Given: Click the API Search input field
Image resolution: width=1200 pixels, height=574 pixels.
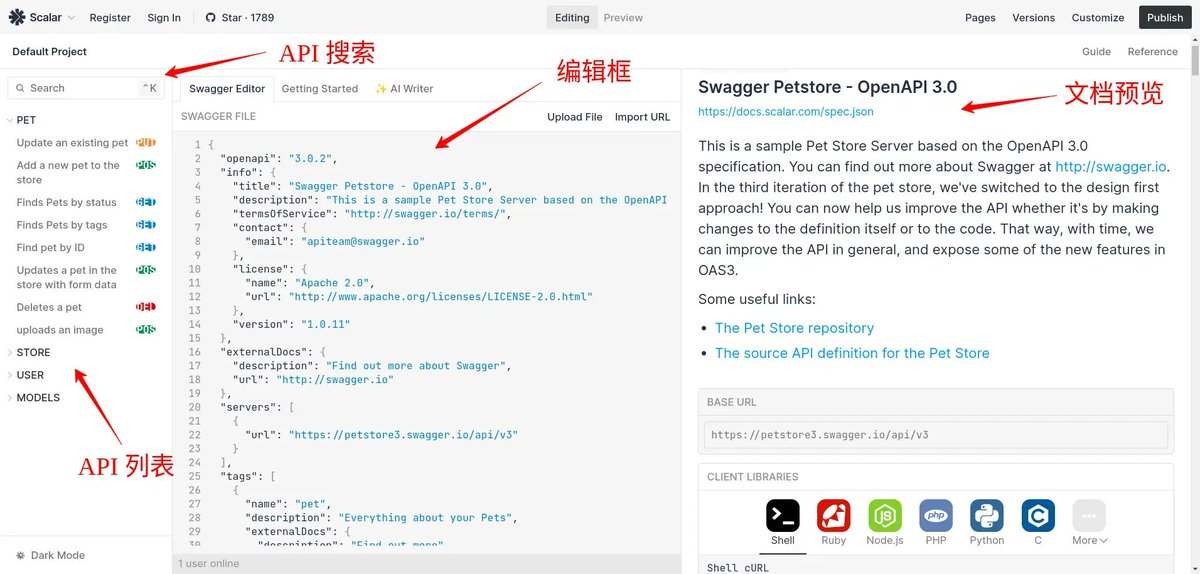Looking at the screenshot, I should coord(85,88).
